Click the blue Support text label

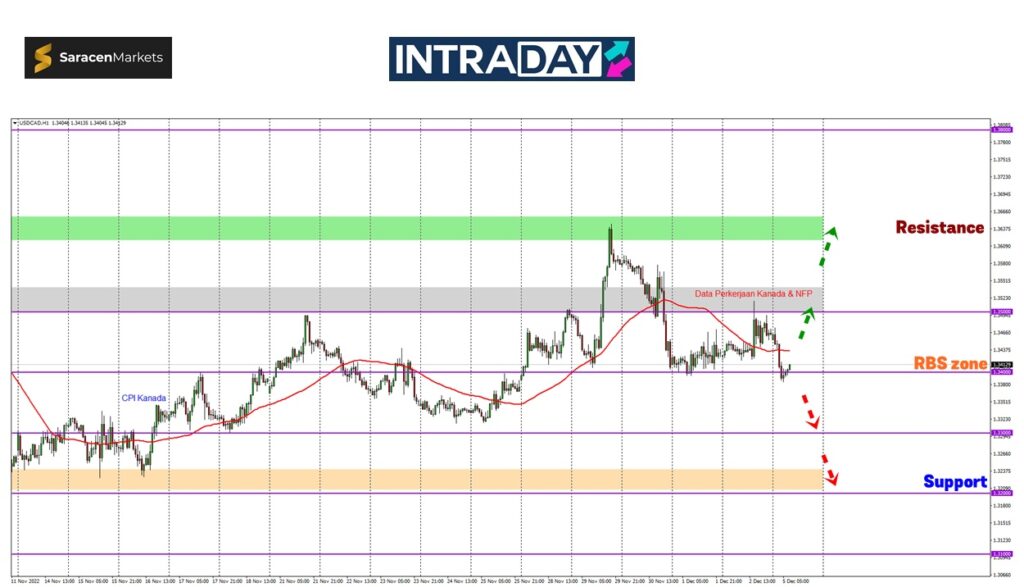click(954, 482)
